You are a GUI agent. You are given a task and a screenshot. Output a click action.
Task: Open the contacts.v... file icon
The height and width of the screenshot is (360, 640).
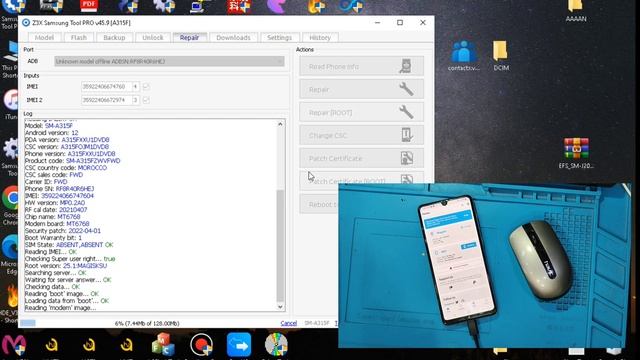464,56
